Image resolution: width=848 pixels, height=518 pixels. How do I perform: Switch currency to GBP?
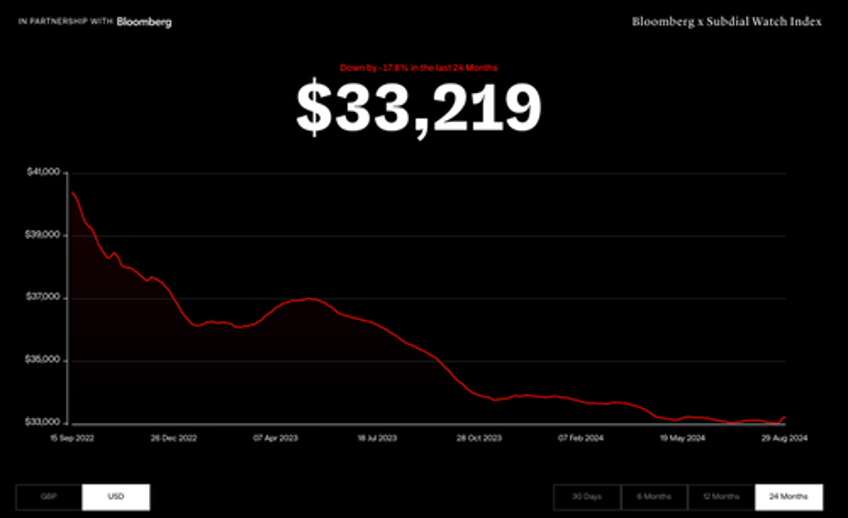pos(49,497)
